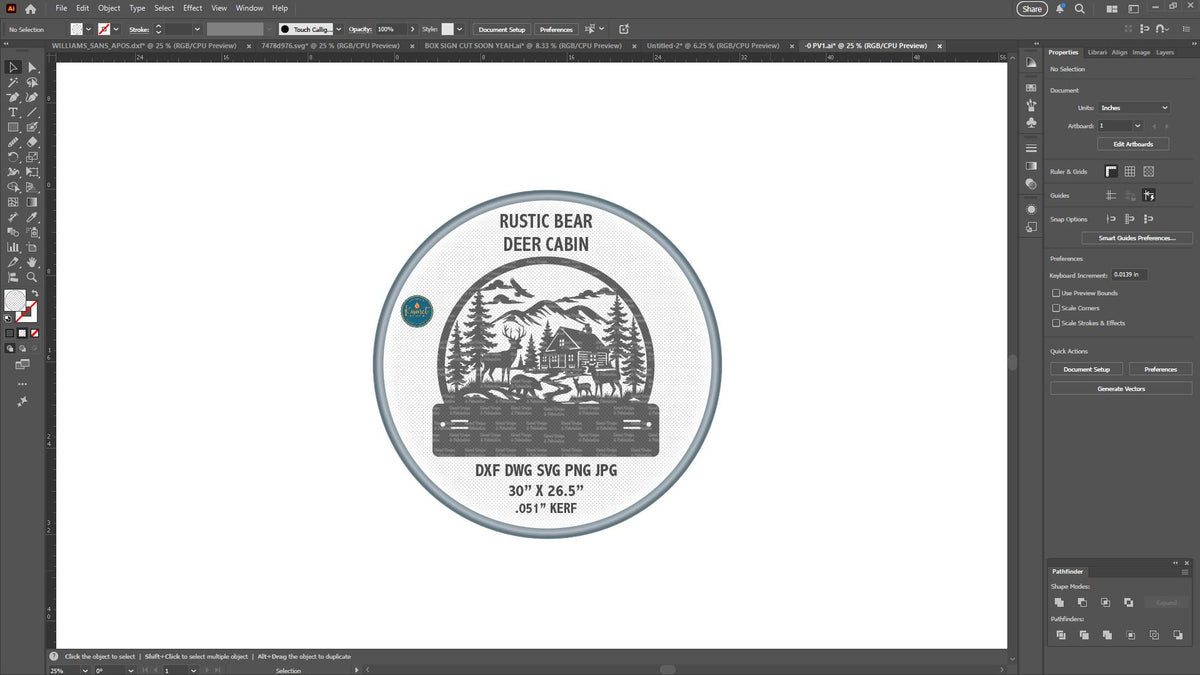Open the graphic Style dropdown
Screen dimensions: 1200x675
pos(461,30)
